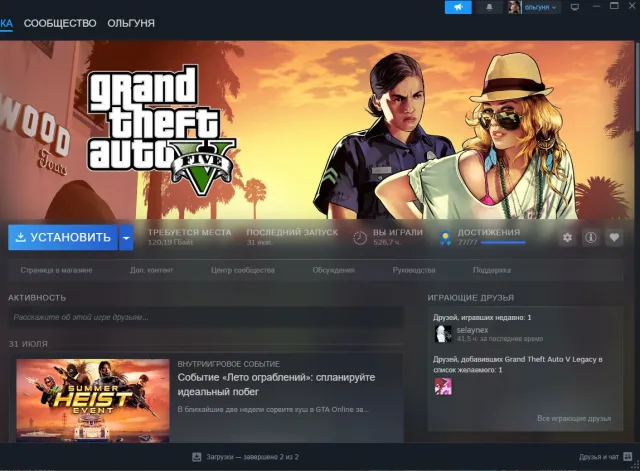Open Поддержка tab

point(492,270)
